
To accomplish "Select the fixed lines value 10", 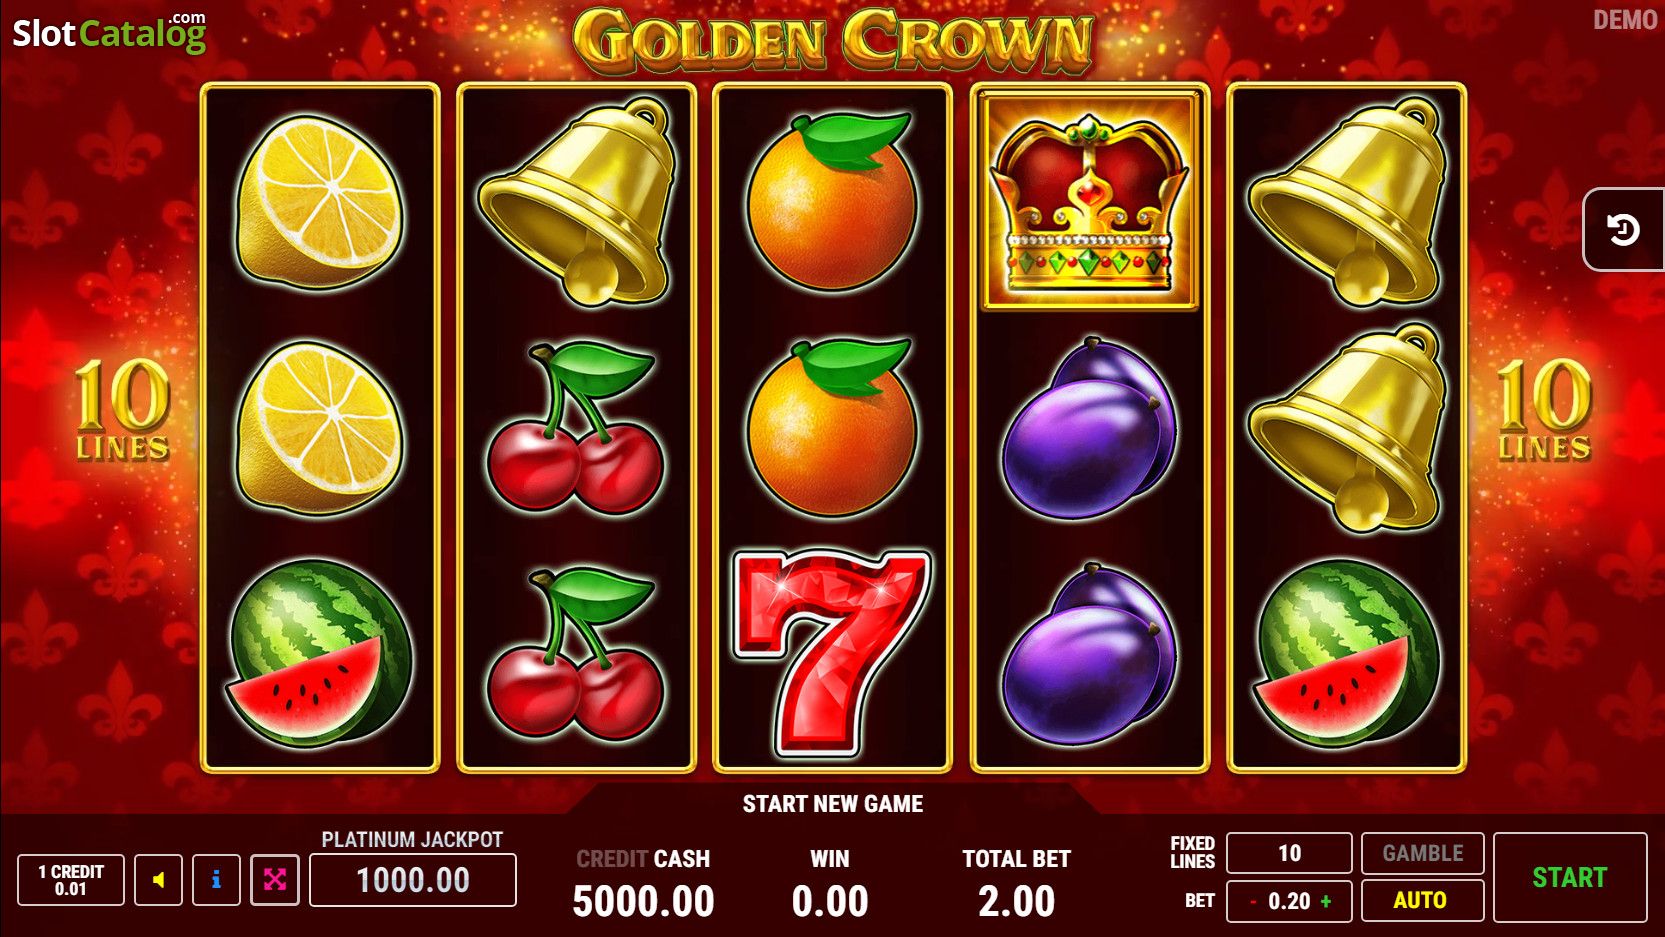I will (1289, 853).
